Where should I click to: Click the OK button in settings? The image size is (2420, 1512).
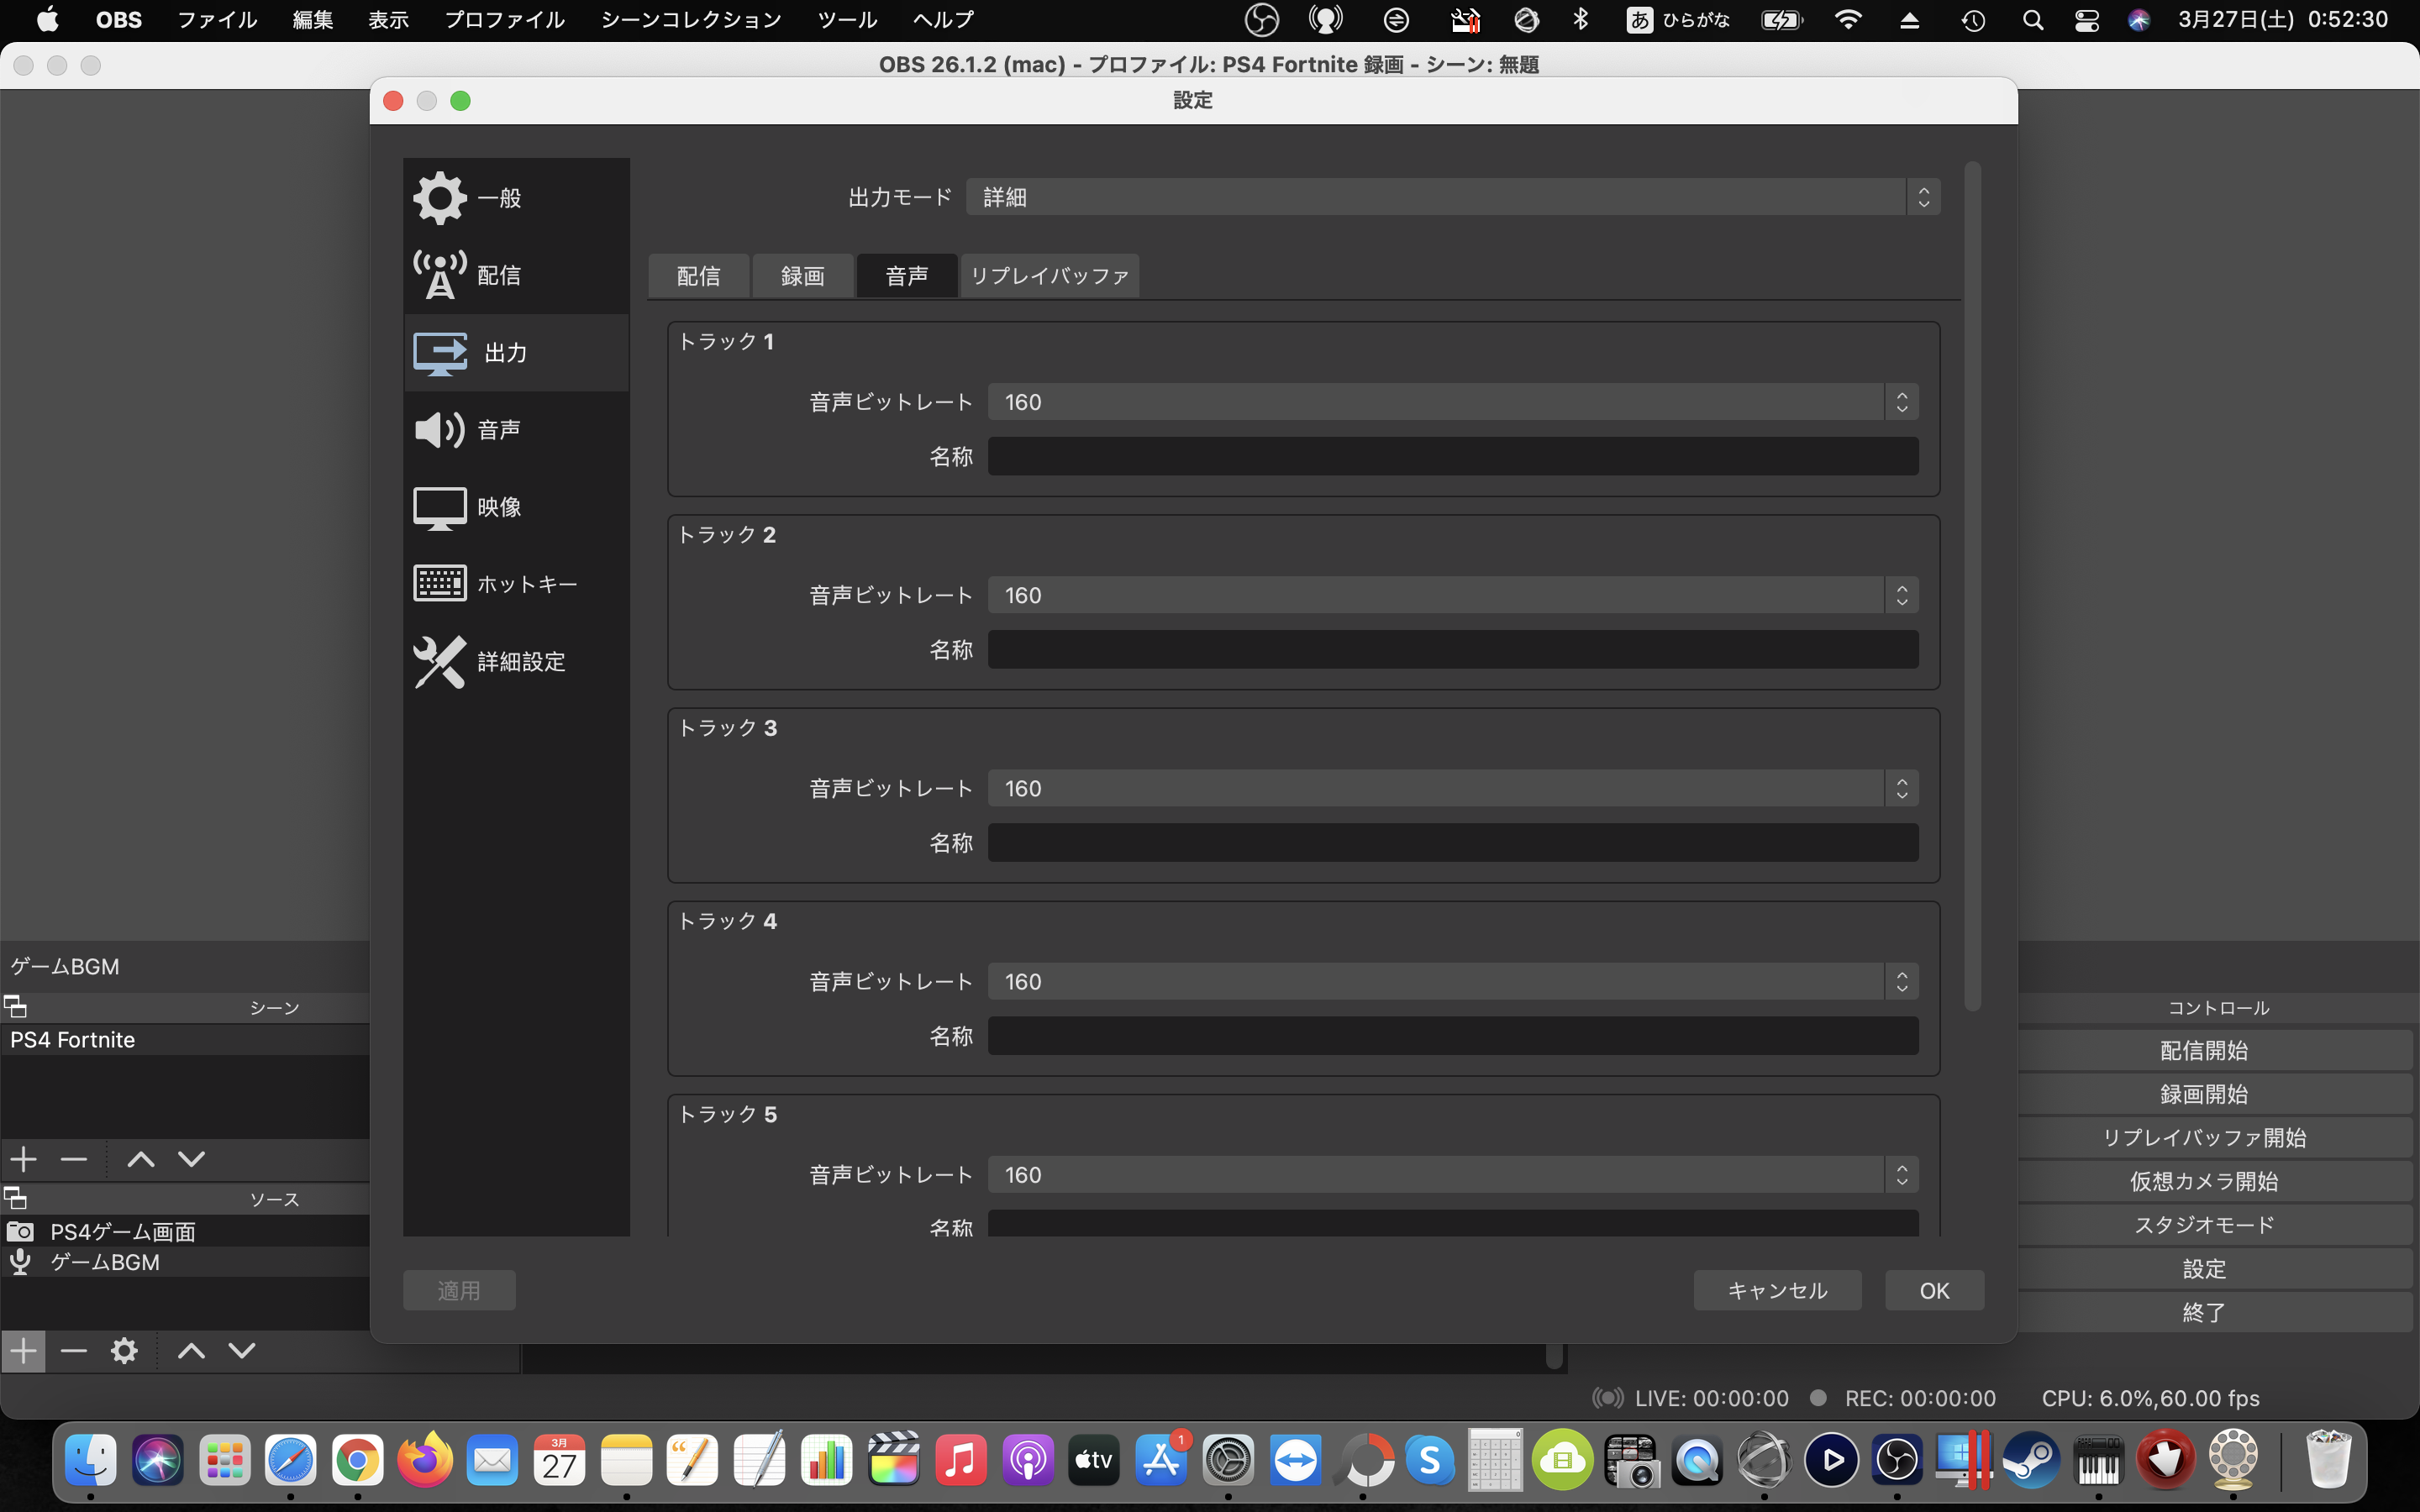1934,1290
